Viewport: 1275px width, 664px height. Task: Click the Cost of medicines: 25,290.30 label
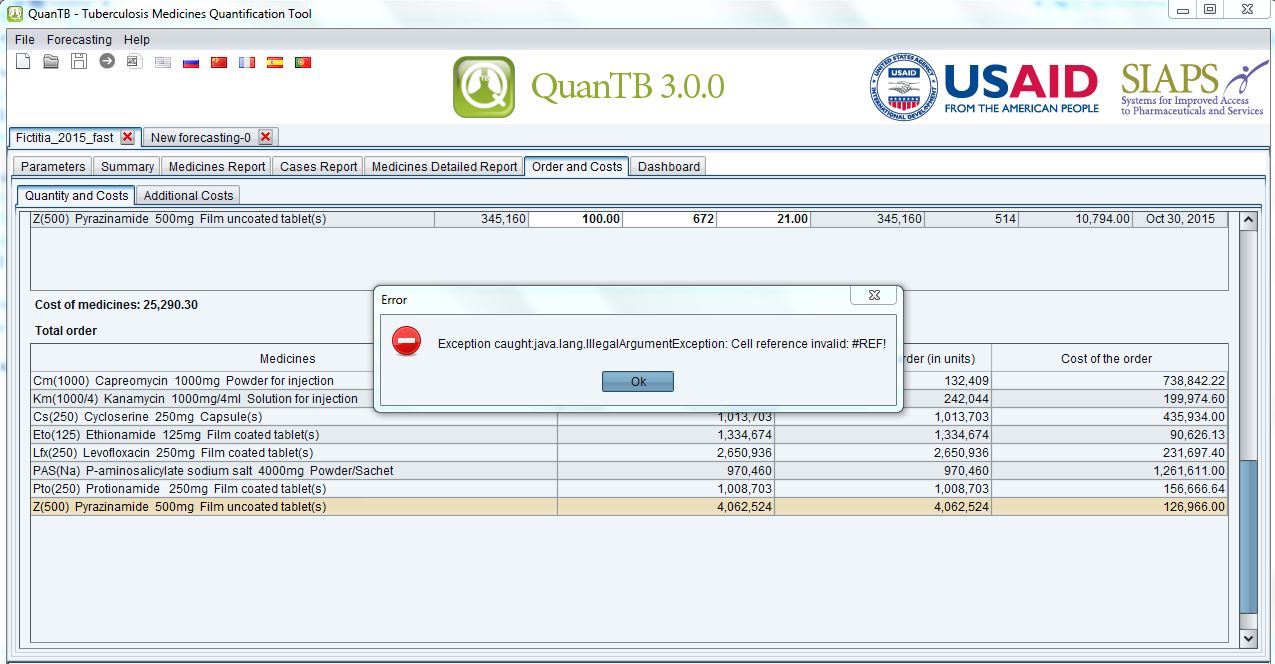tap(116, 305)
